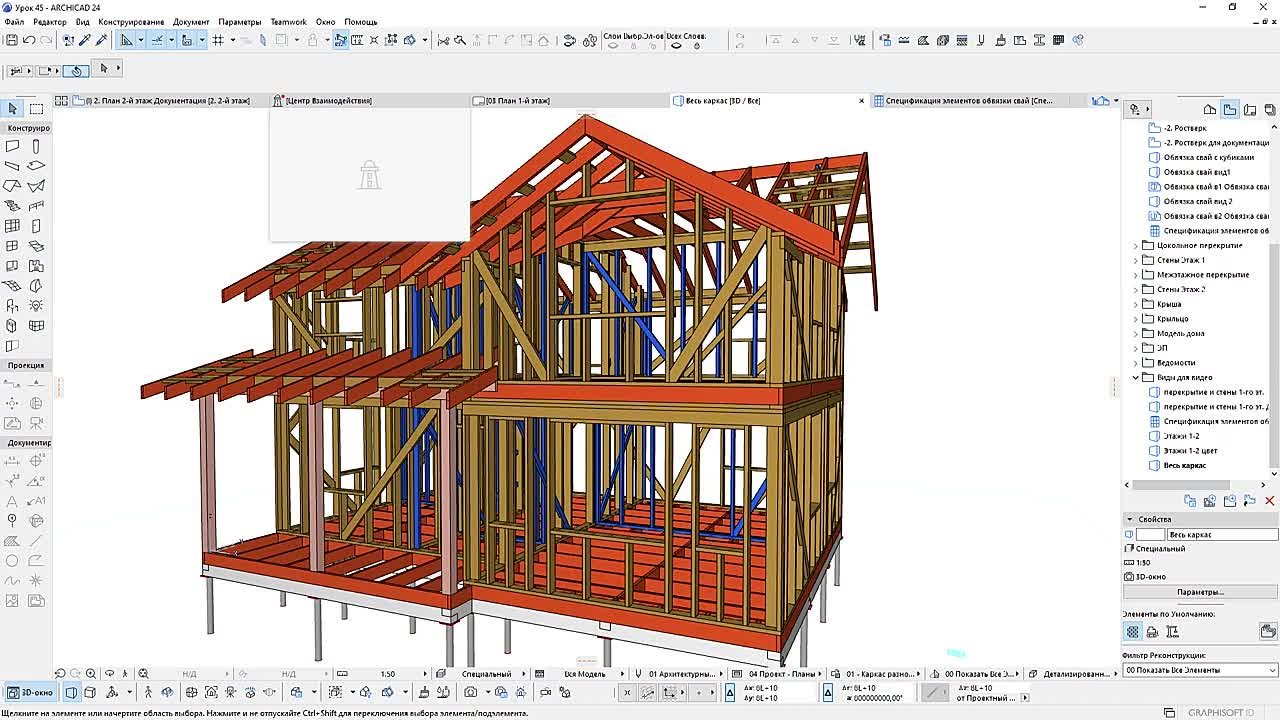Click the Scissors split tool icon
The width and height of the screenshot is (1280, 720).
[x=443, y=40]
